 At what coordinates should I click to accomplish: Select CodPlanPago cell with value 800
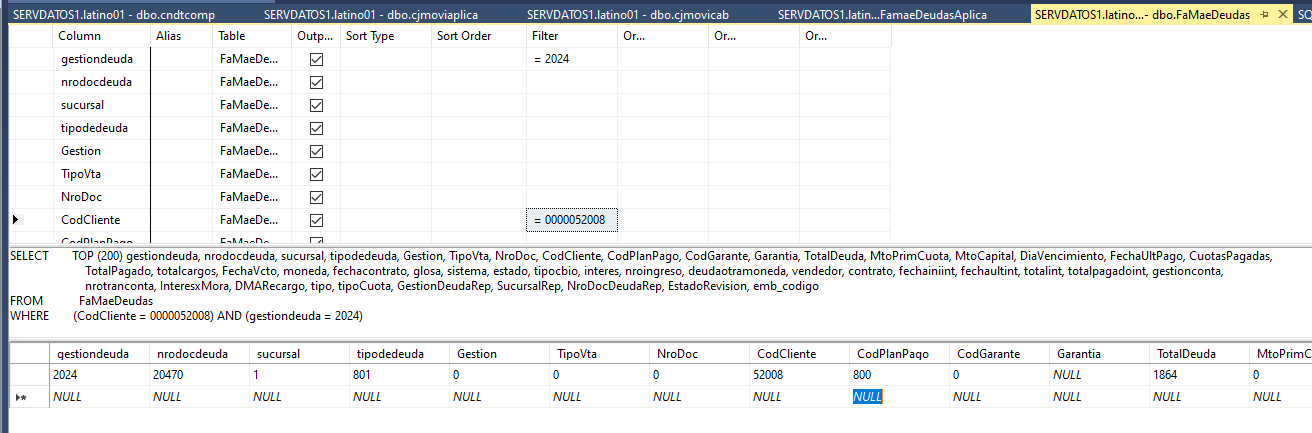[899, 375]
